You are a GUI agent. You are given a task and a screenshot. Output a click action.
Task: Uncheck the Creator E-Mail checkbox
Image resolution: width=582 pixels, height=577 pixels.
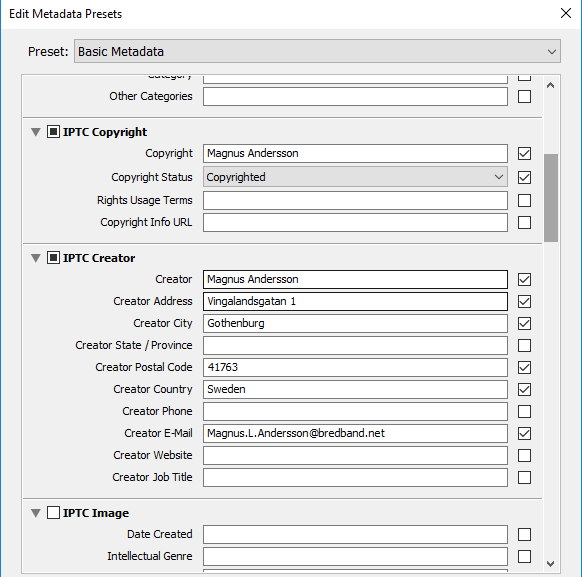click(524, 433)
